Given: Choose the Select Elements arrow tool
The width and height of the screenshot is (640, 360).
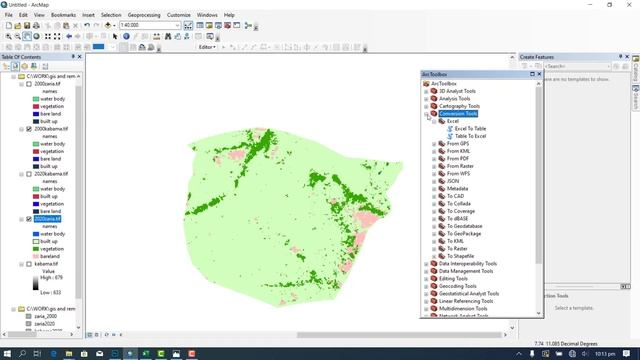Looking at the screenshot, I should point(115,37).
